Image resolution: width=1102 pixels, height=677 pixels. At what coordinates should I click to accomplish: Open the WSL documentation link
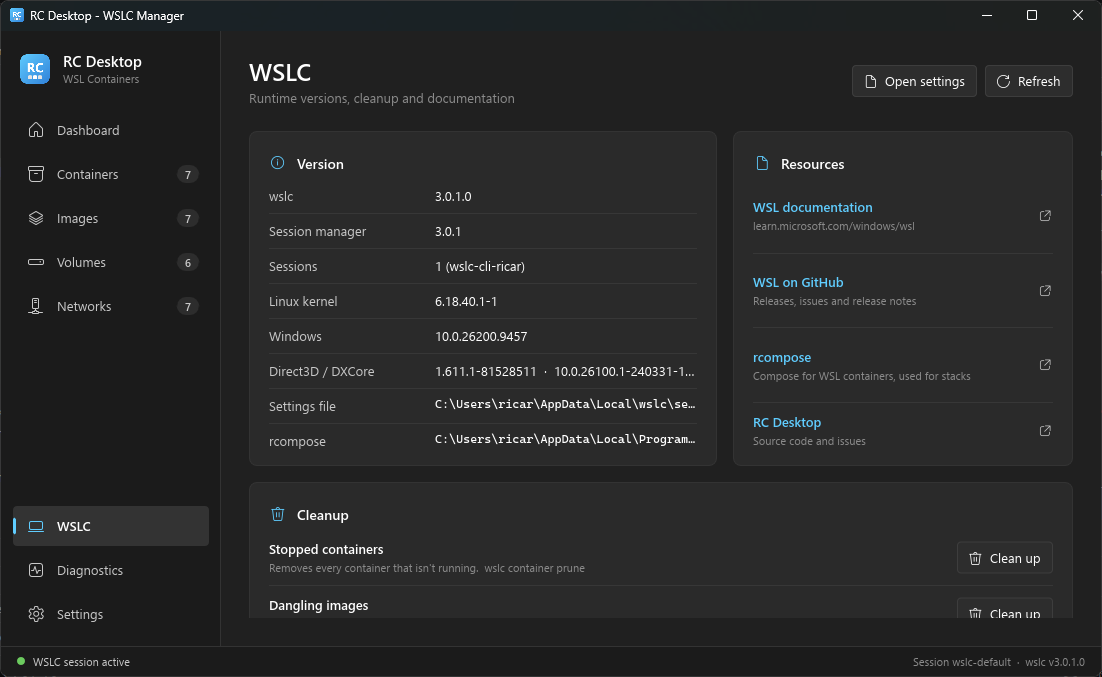pyautogui.click(x=812, y=207)
